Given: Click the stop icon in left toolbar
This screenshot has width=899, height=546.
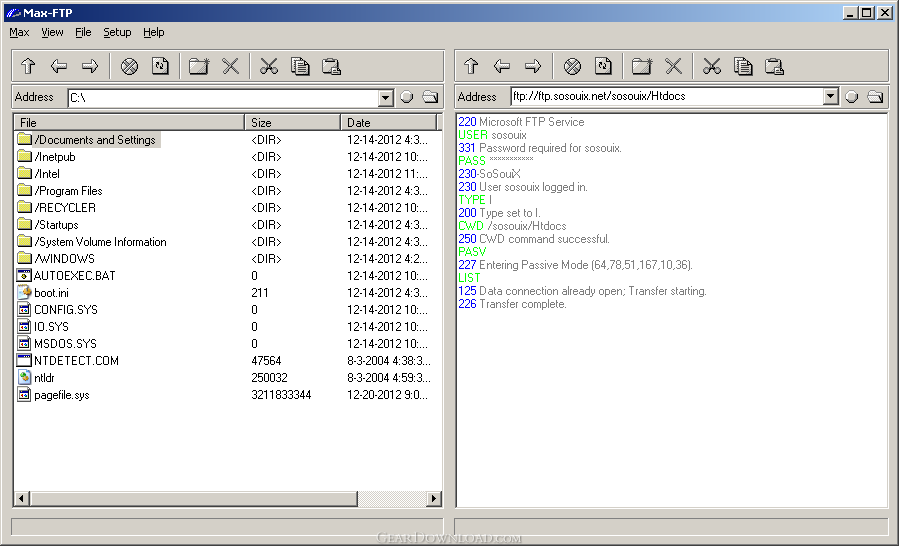Looking at the screenshot, I should pos(130,67).
